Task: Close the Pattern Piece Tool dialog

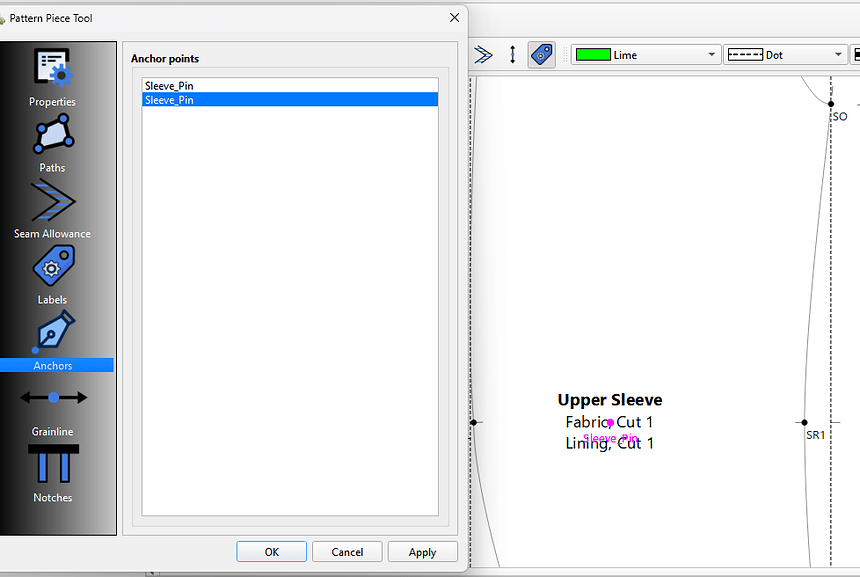Action: (455, 18)
